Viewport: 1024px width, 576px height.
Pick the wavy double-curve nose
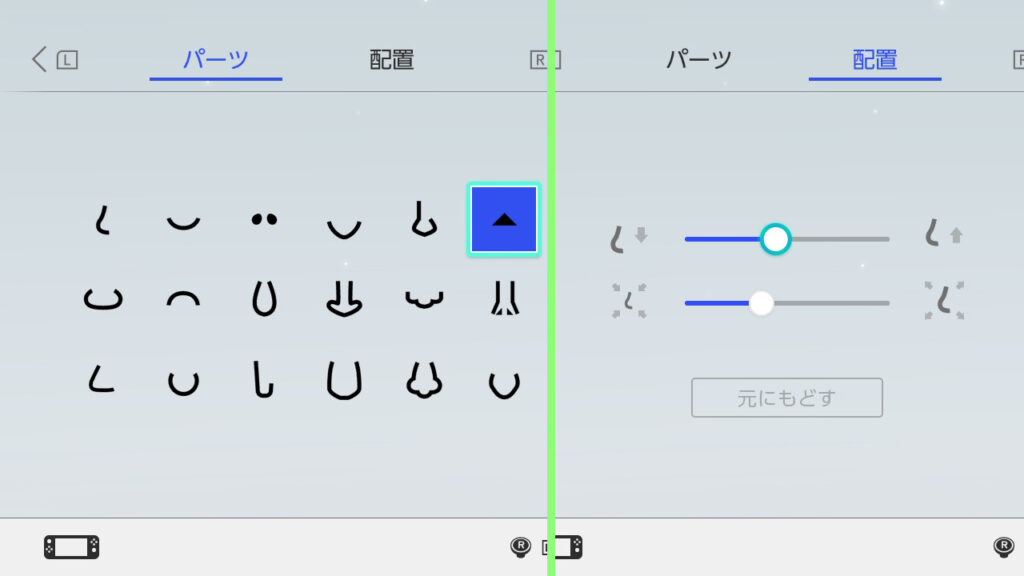pos(424,299)
